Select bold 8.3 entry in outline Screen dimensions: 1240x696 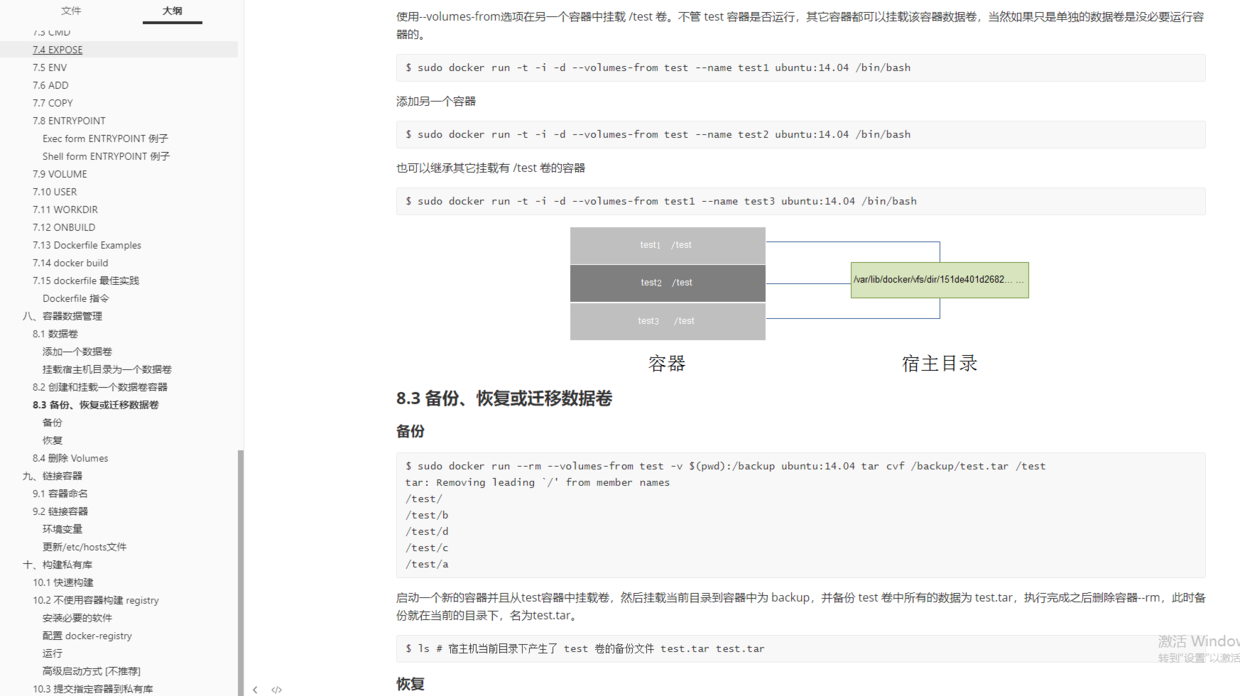[95, 405]
